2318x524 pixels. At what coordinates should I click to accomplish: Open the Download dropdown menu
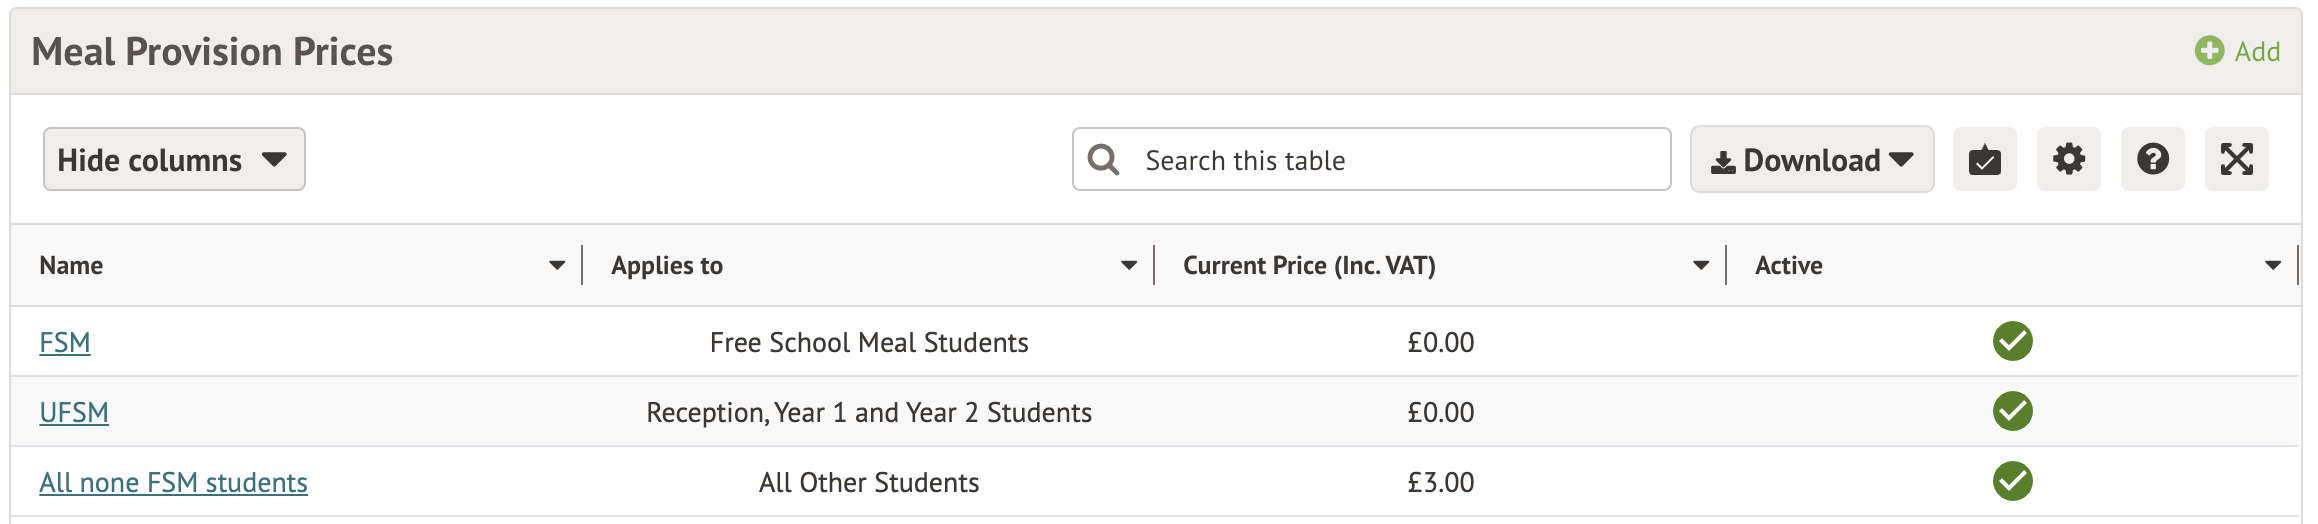[x=1811, y=160]
